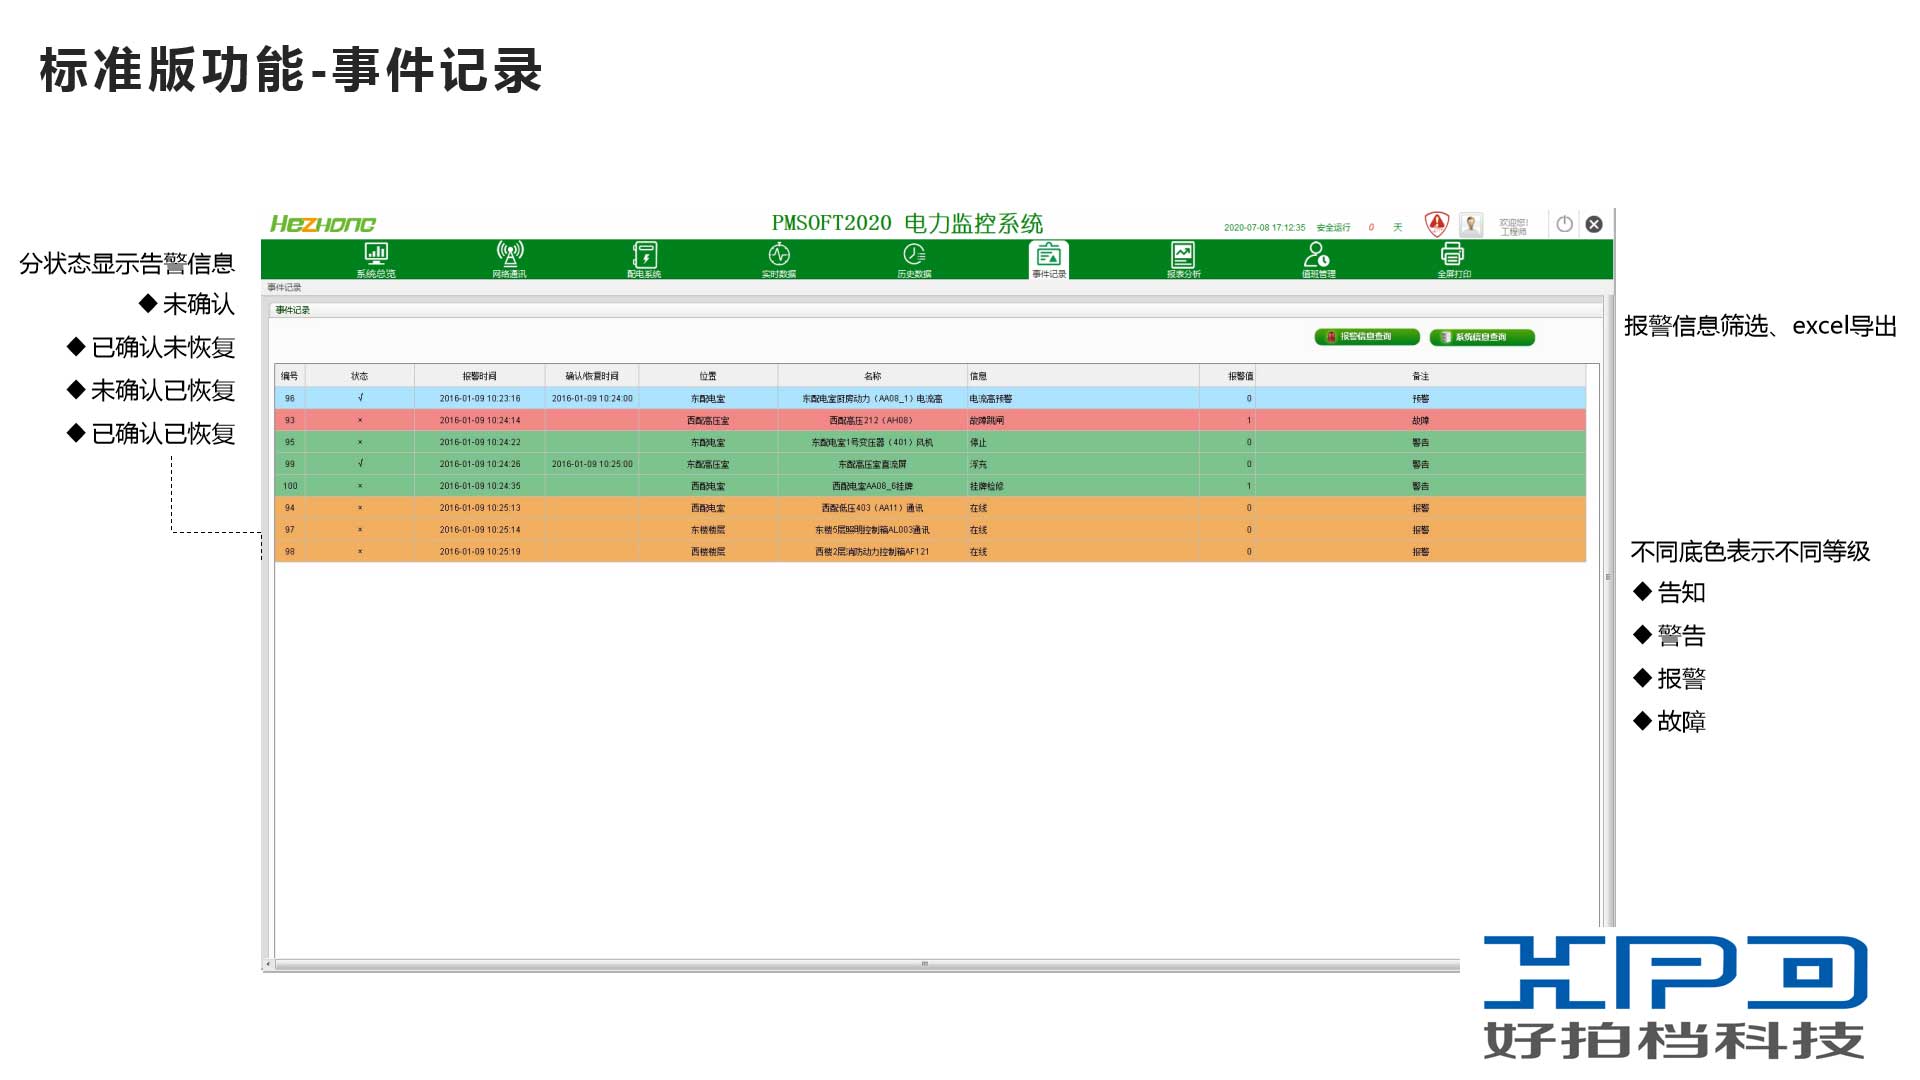Viewport: 1920px width, 1080px height.
Task: Click the 报警信息查询 alarm query button
Action: 1366,337
